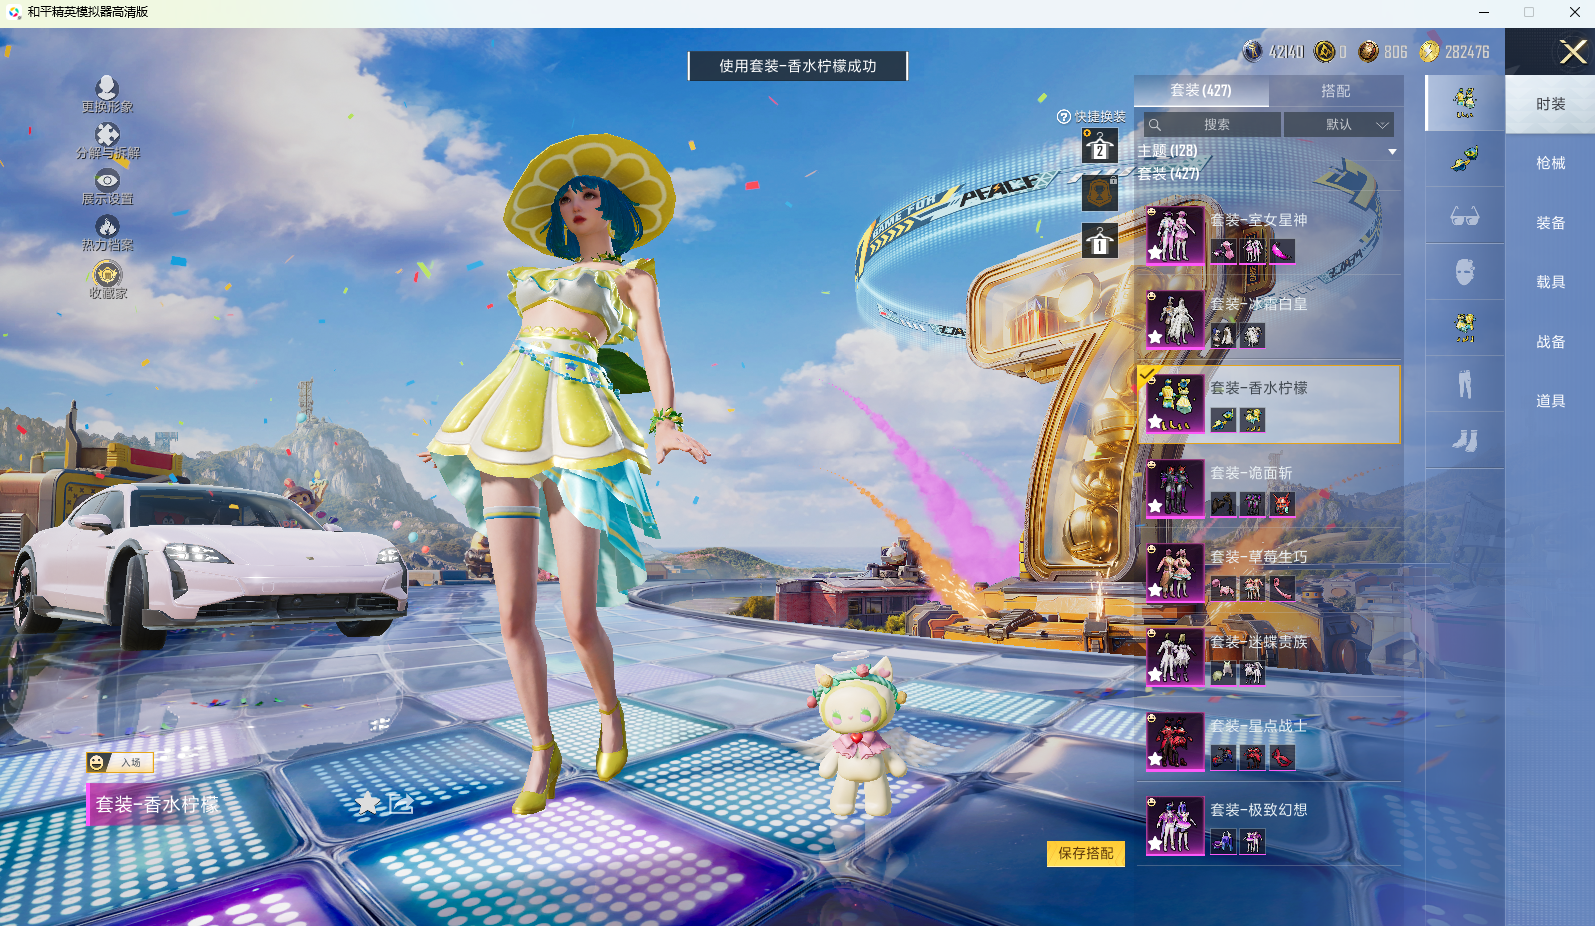Click the 套装-星点战士 name text
Image resolution: width=1595 pixels, height=926 pixels.
(1259, 726)
